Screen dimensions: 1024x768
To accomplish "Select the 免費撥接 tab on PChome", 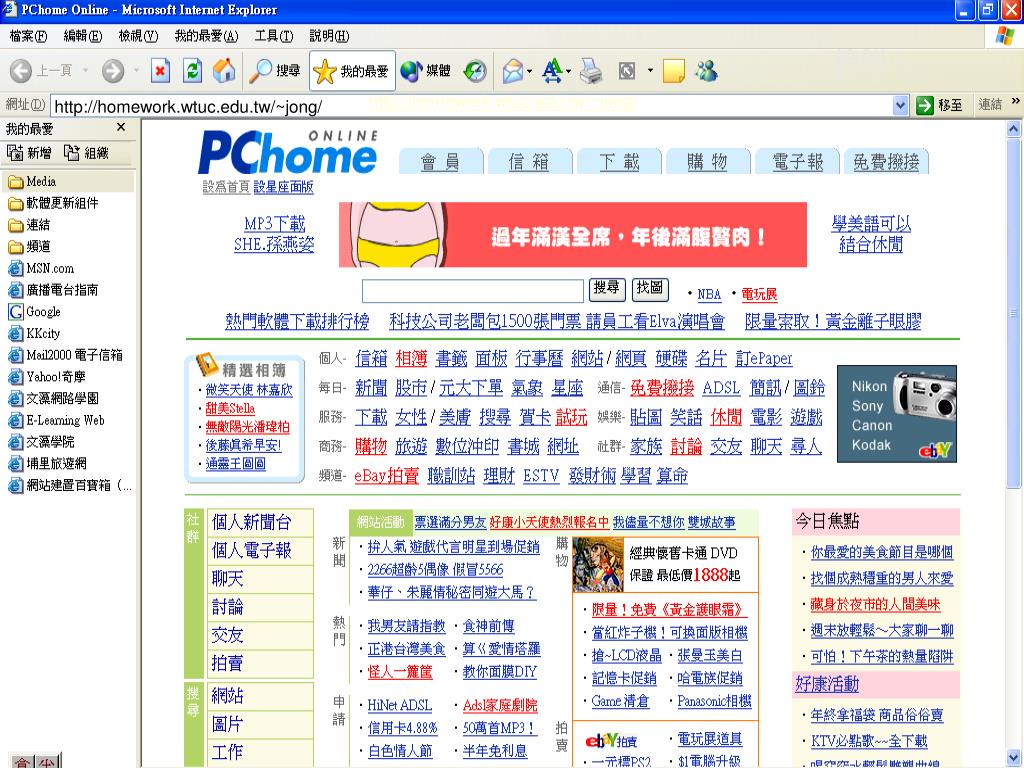I will coord(886,161).
